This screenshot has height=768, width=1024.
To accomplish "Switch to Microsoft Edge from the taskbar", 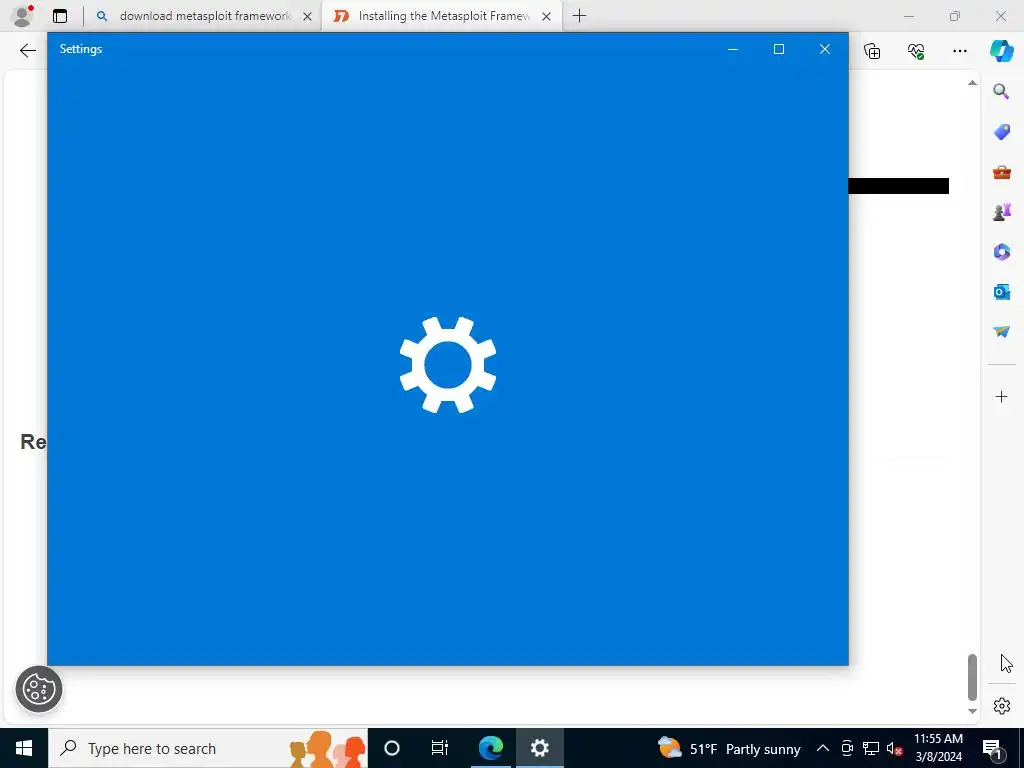I will pyautogui.click(x=490, y=748).
